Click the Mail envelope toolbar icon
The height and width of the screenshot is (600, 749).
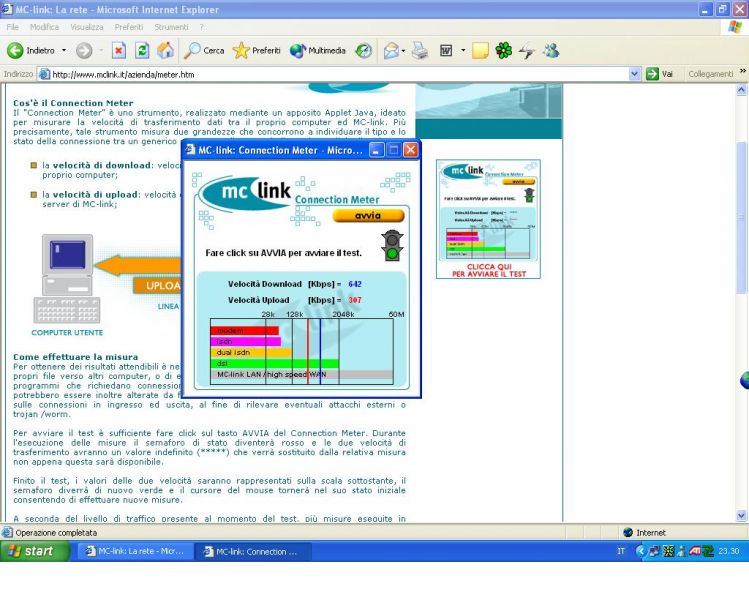[391, 50]
